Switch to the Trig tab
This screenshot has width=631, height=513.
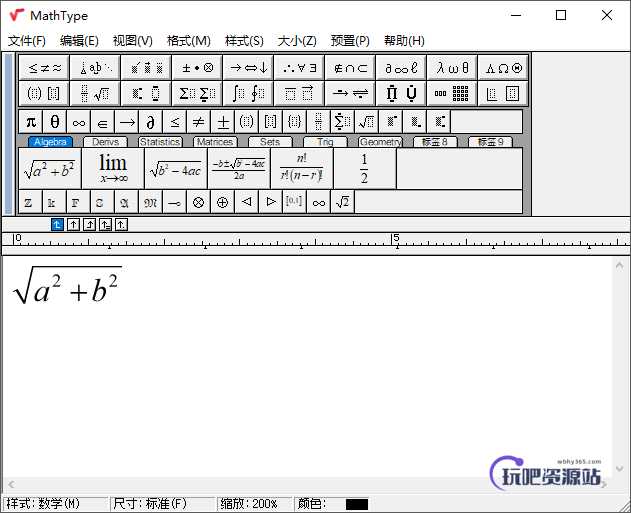[x=325, y=142]
